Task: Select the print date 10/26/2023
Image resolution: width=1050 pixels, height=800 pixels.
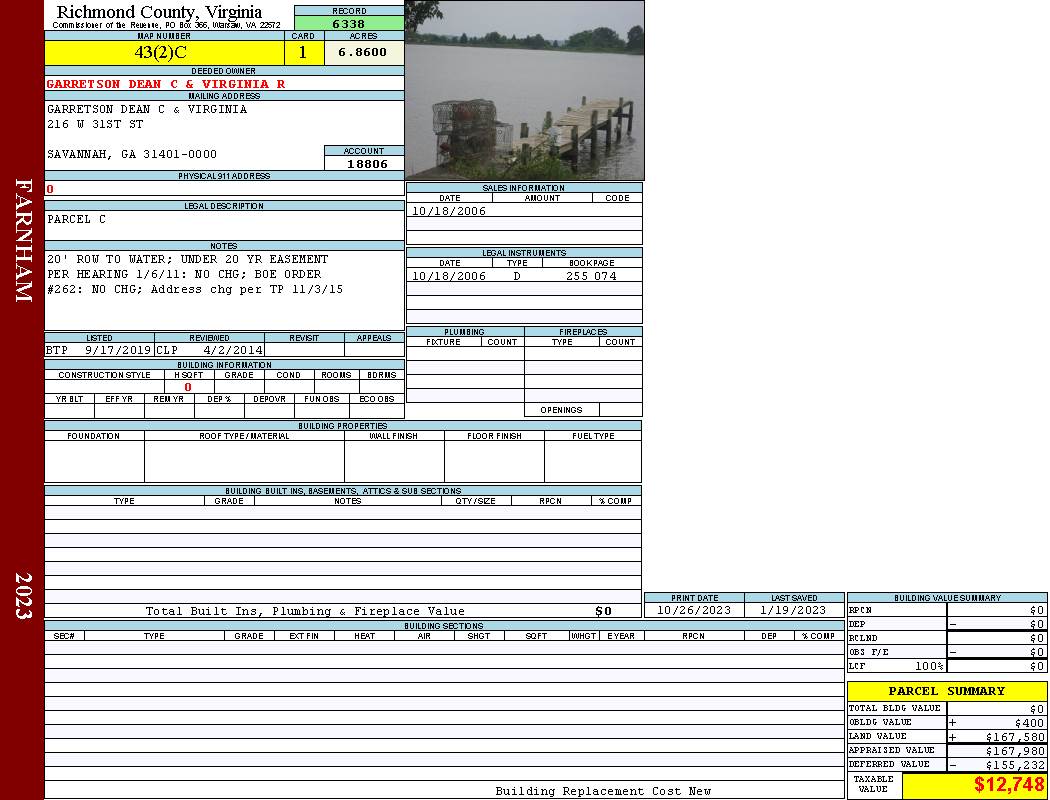Action: (x=694, y=610)
